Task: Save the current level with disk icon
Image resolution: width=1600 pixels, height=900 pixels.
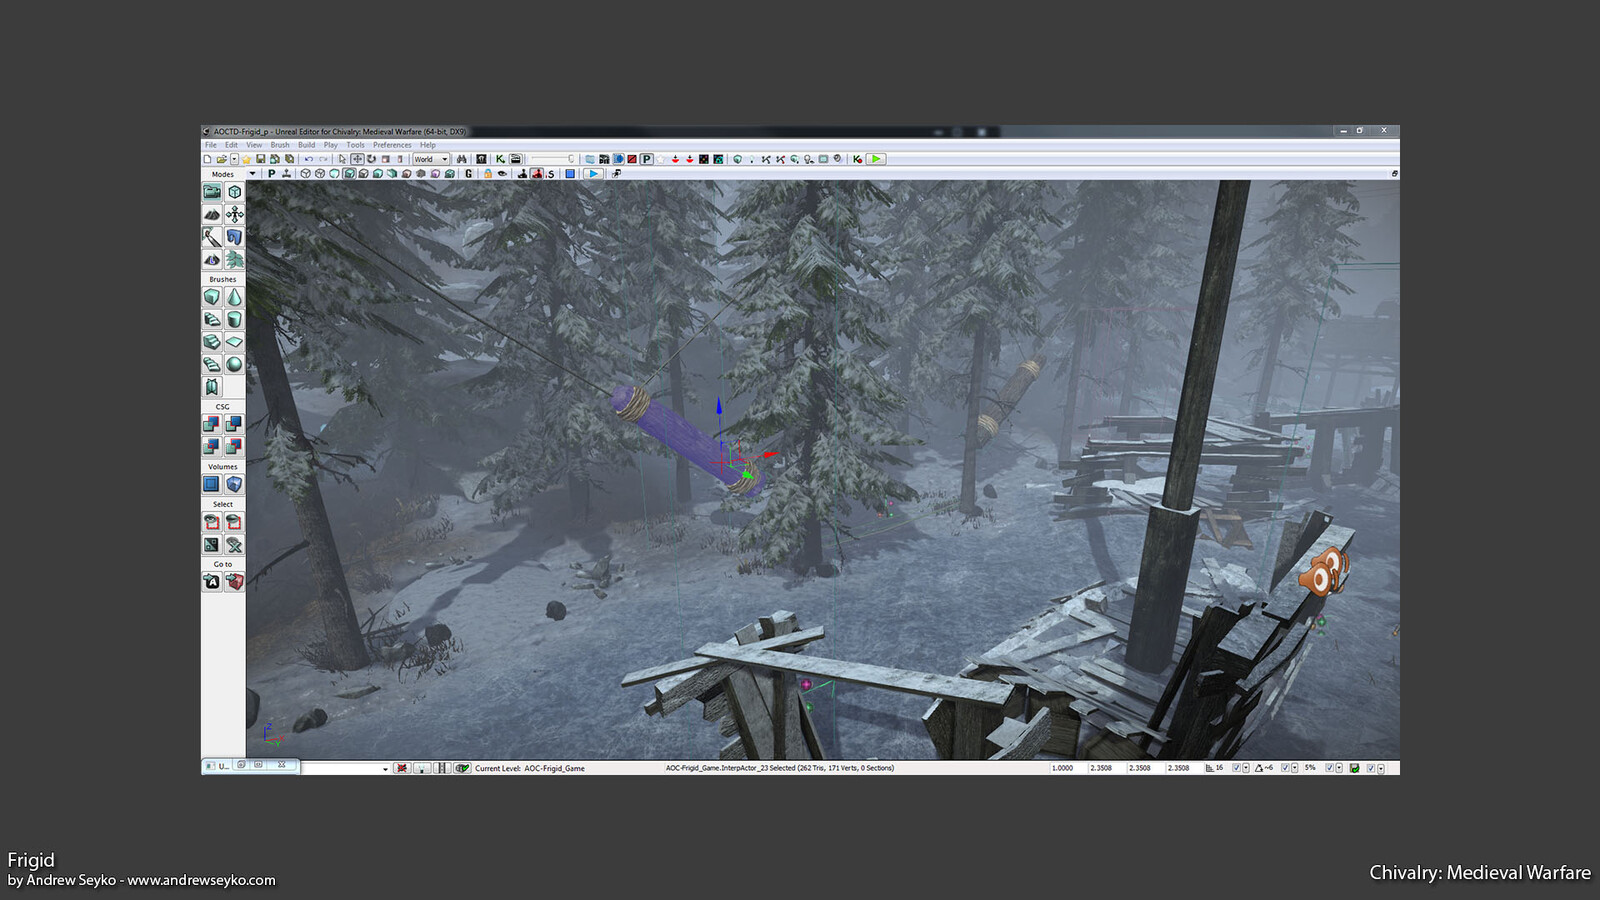Action: pyautogui.click(x=260, y=159)
